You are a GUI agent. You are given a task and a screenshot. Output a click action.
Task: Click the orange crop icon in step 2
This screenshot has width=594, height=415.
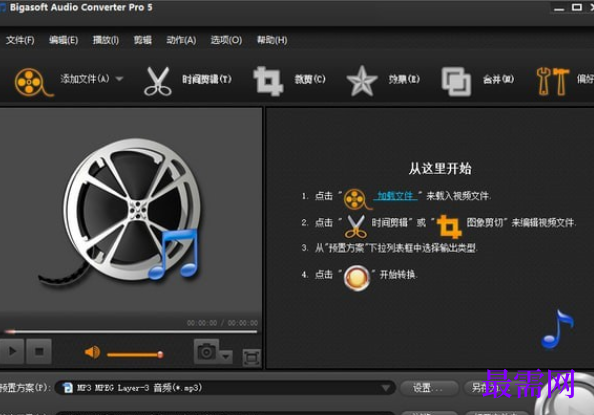[449, 226]
